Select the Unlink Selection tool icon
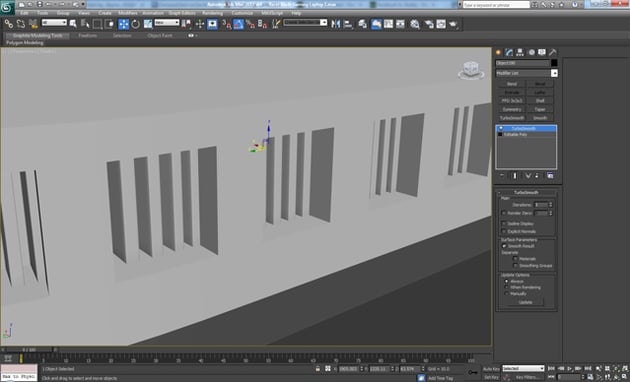The image size is (630, 382). click(x=21, y=24)
